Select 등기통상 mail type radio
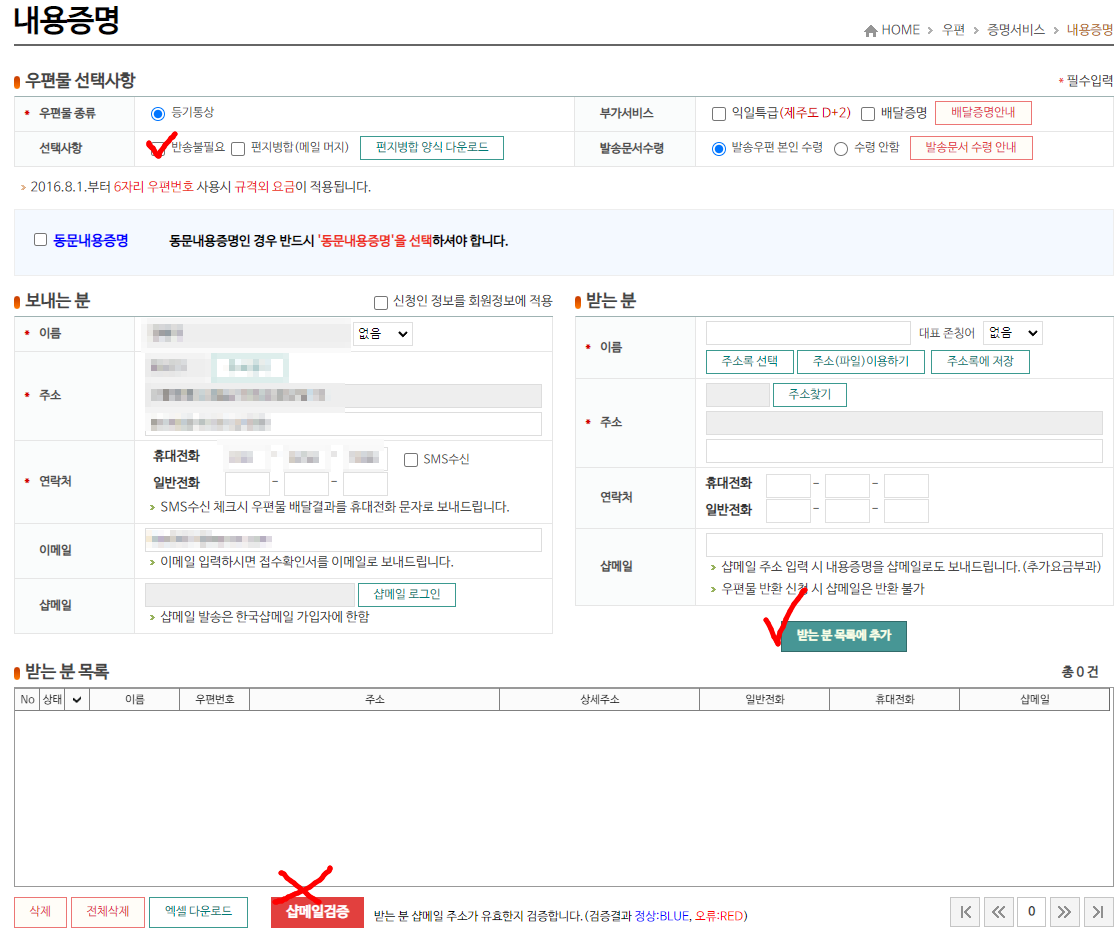Viewport: 1120px width, 932px height. [158, 114]
